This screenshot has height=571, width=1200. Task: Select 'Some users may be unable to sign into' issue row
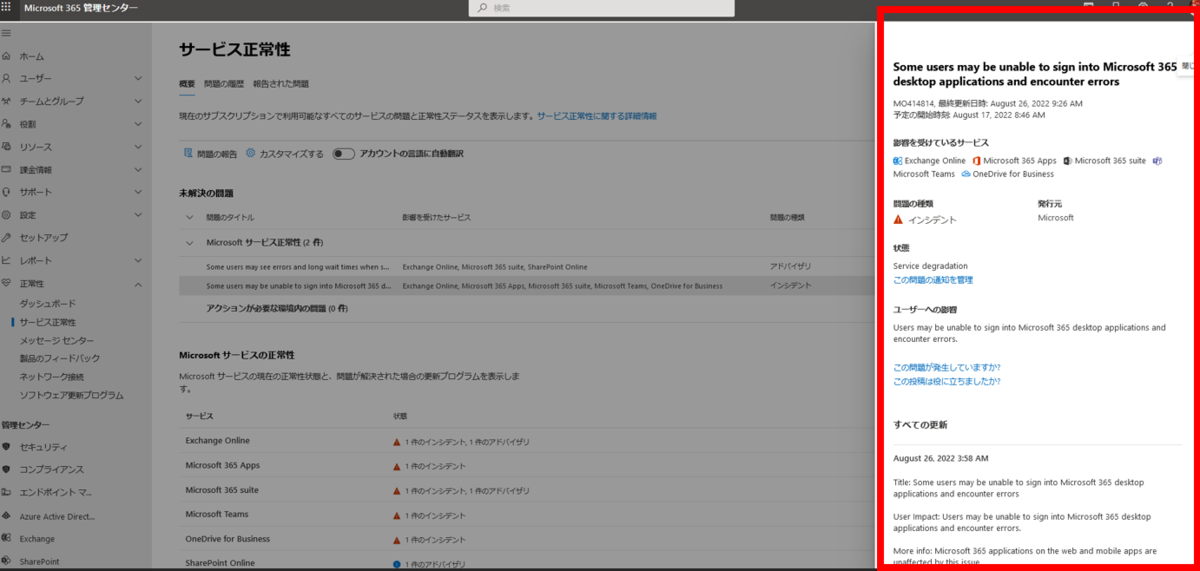point(526,286)
